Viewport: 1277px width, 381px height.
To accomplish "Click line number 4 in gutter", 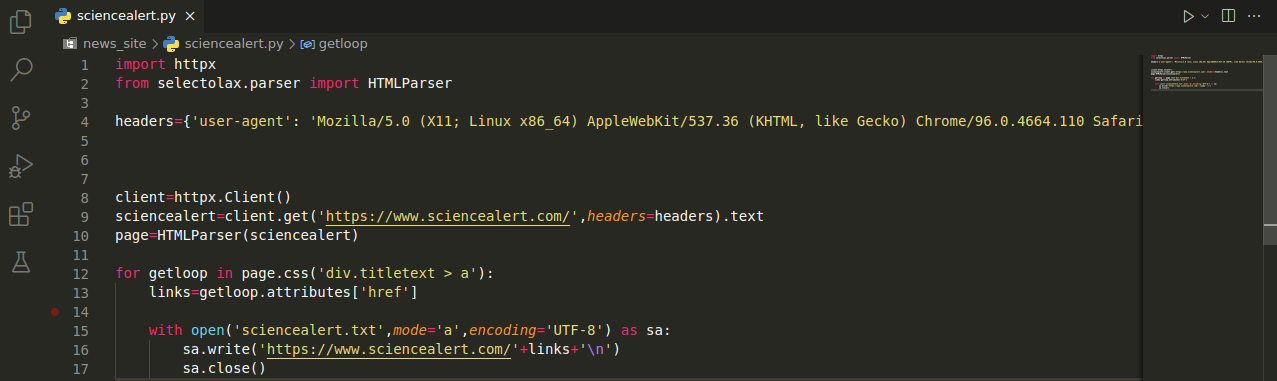I will point(84,122).
